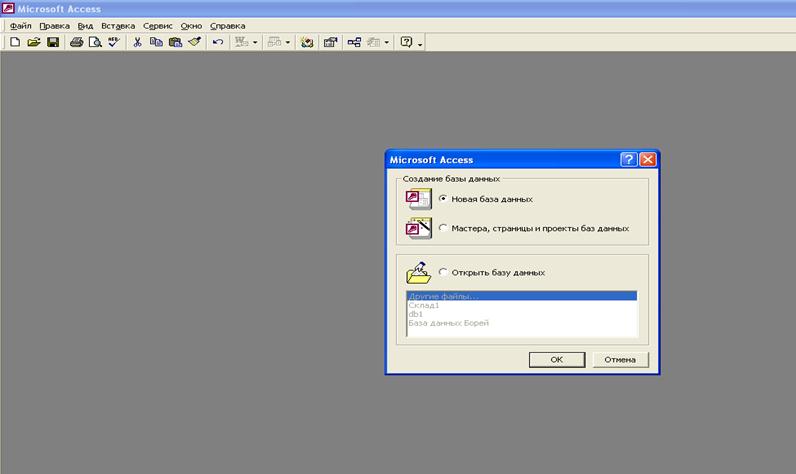
Task: Open the Вид menu
Action: coord(85,26)
